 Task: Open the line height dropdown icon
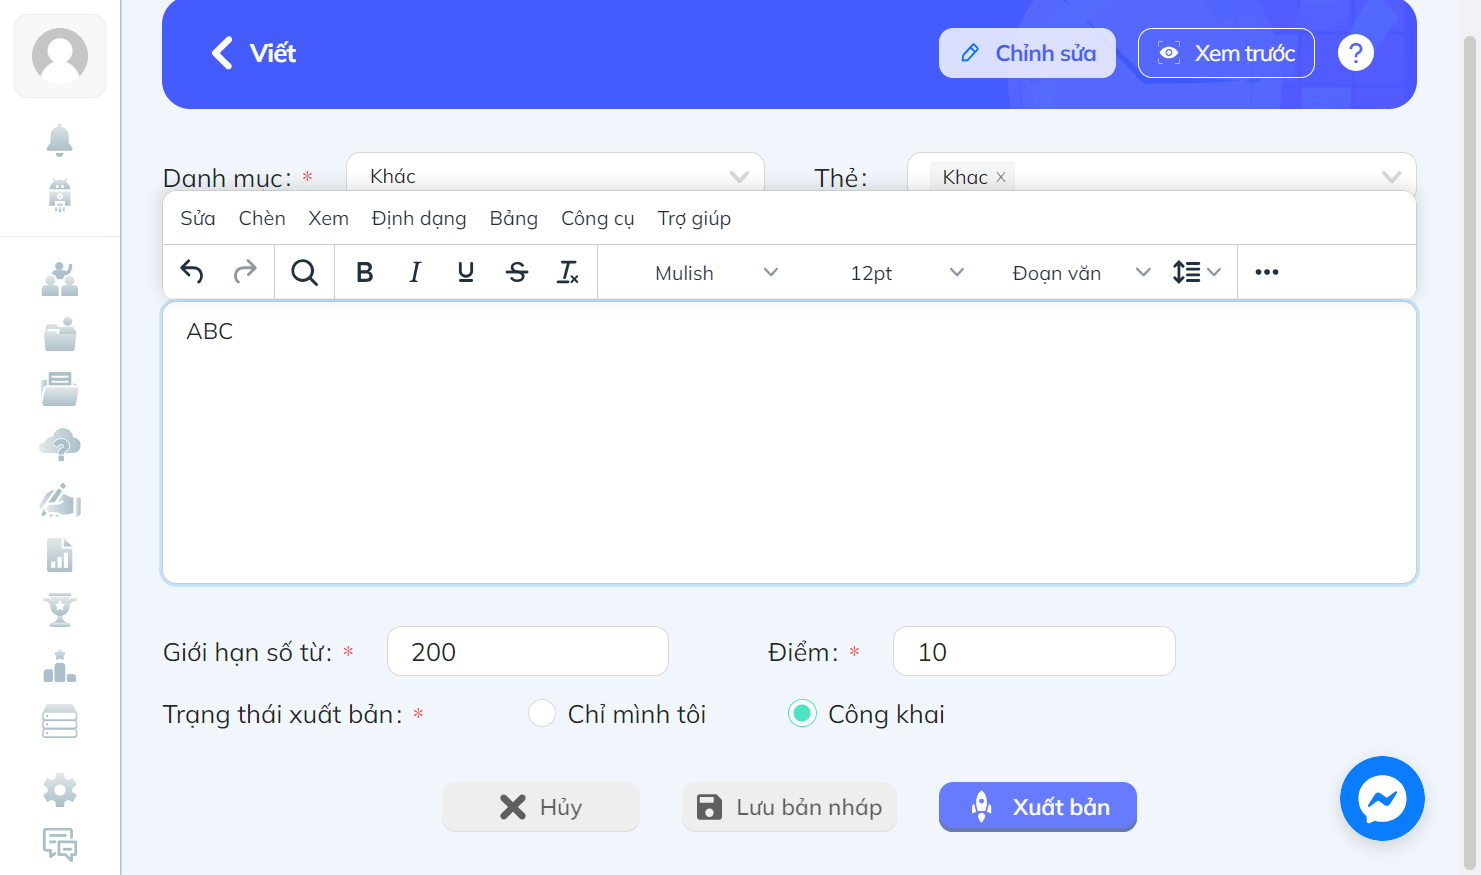pyautogui.click(x=1196, y=272)
